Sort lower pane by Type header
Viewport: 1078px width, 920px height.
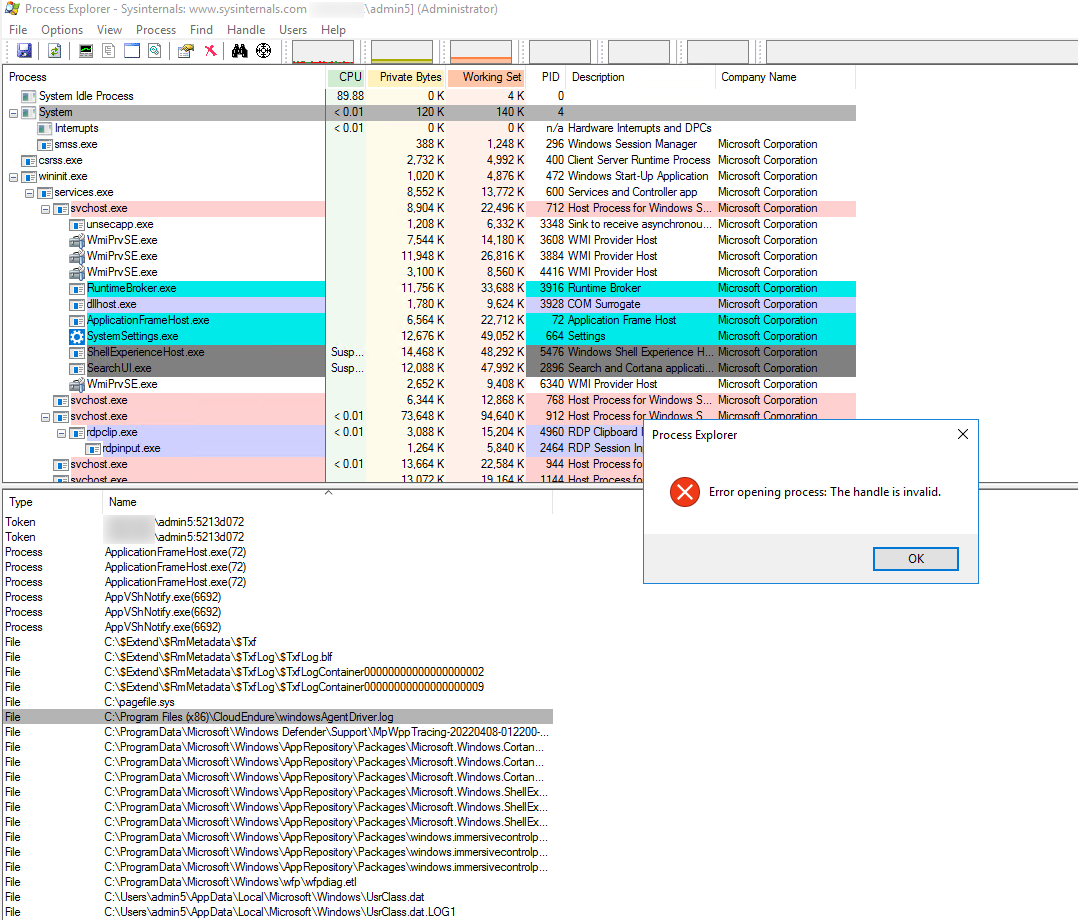52,502
